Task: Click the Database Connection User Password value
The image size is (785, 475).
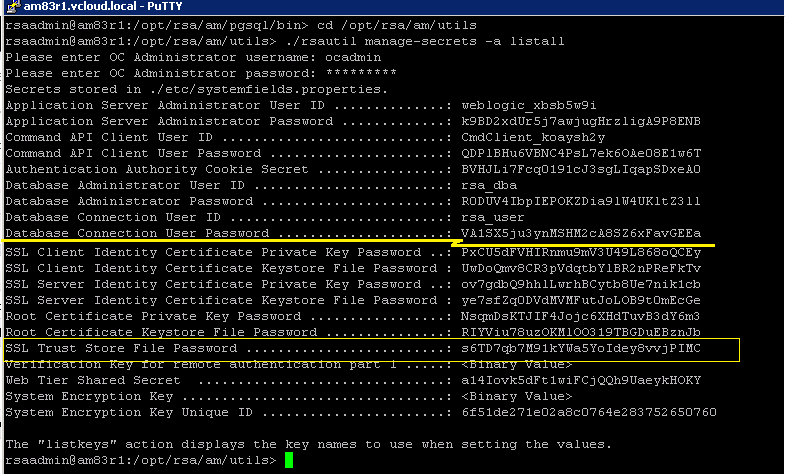Action: [x=580, y=233]
